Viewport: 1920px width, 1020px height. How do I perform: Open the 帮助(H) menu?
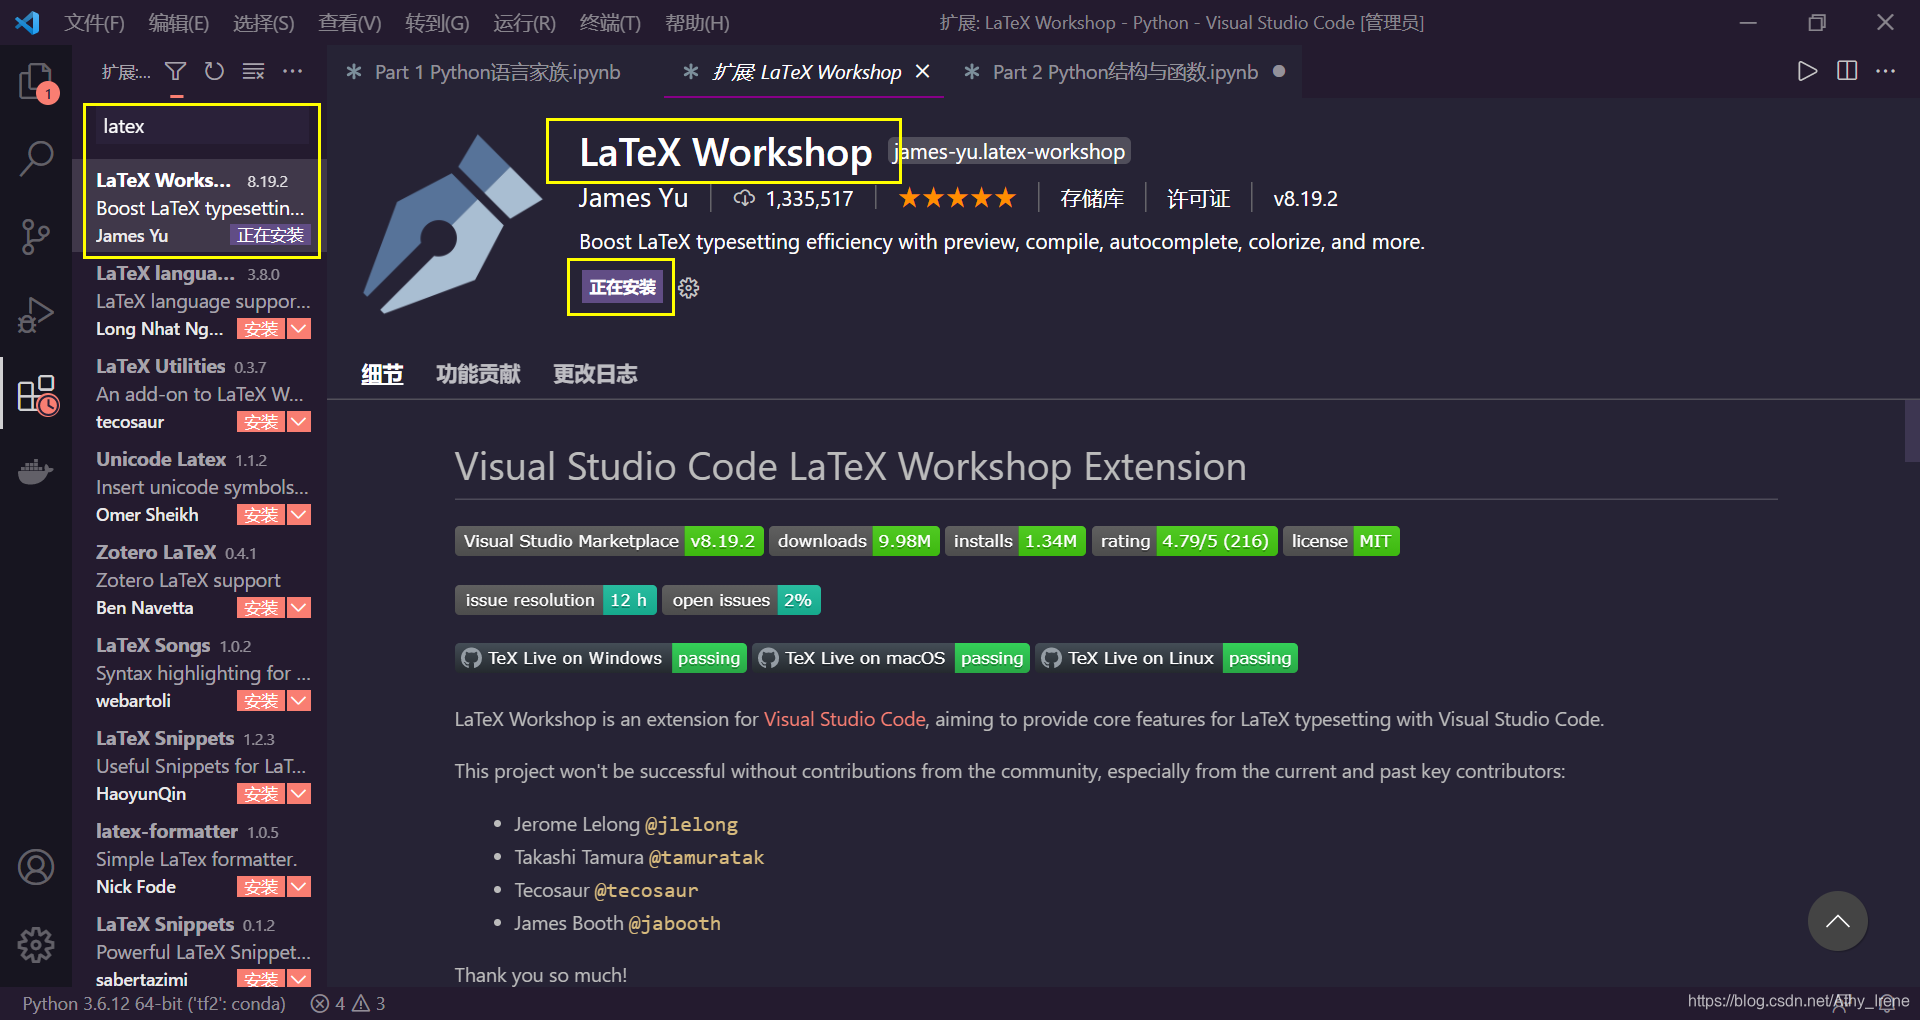point(697,23)
